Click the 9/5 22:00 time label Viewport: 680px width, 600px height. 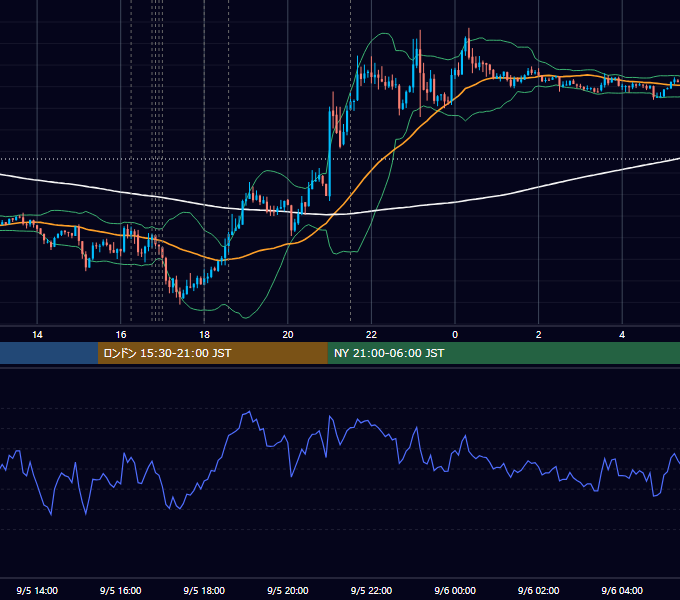371,590
